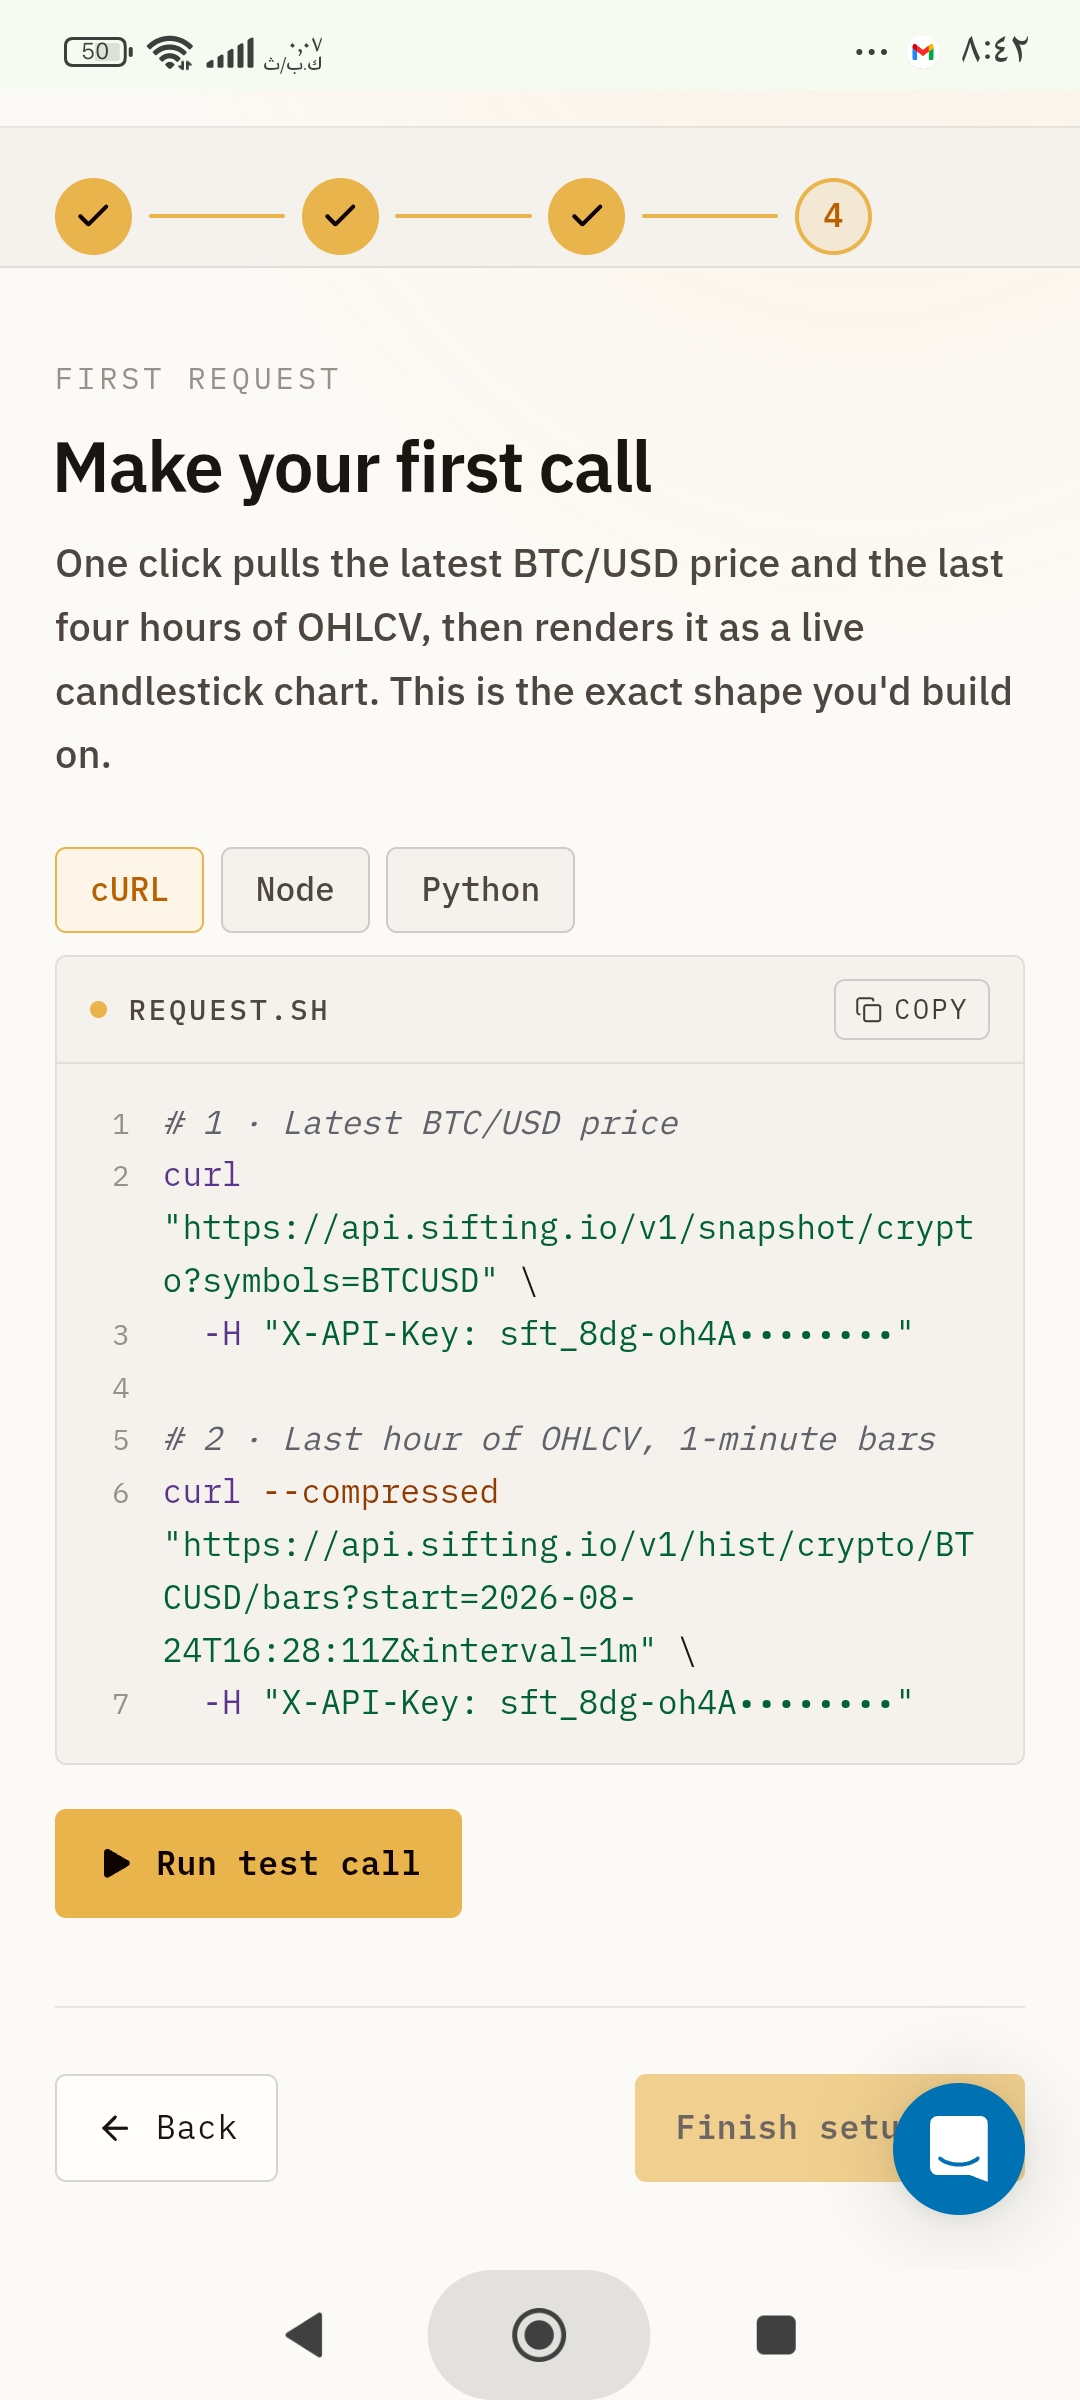Switch to the Python code tab
Screen dimensions: 1080x2400
[480, 890]
